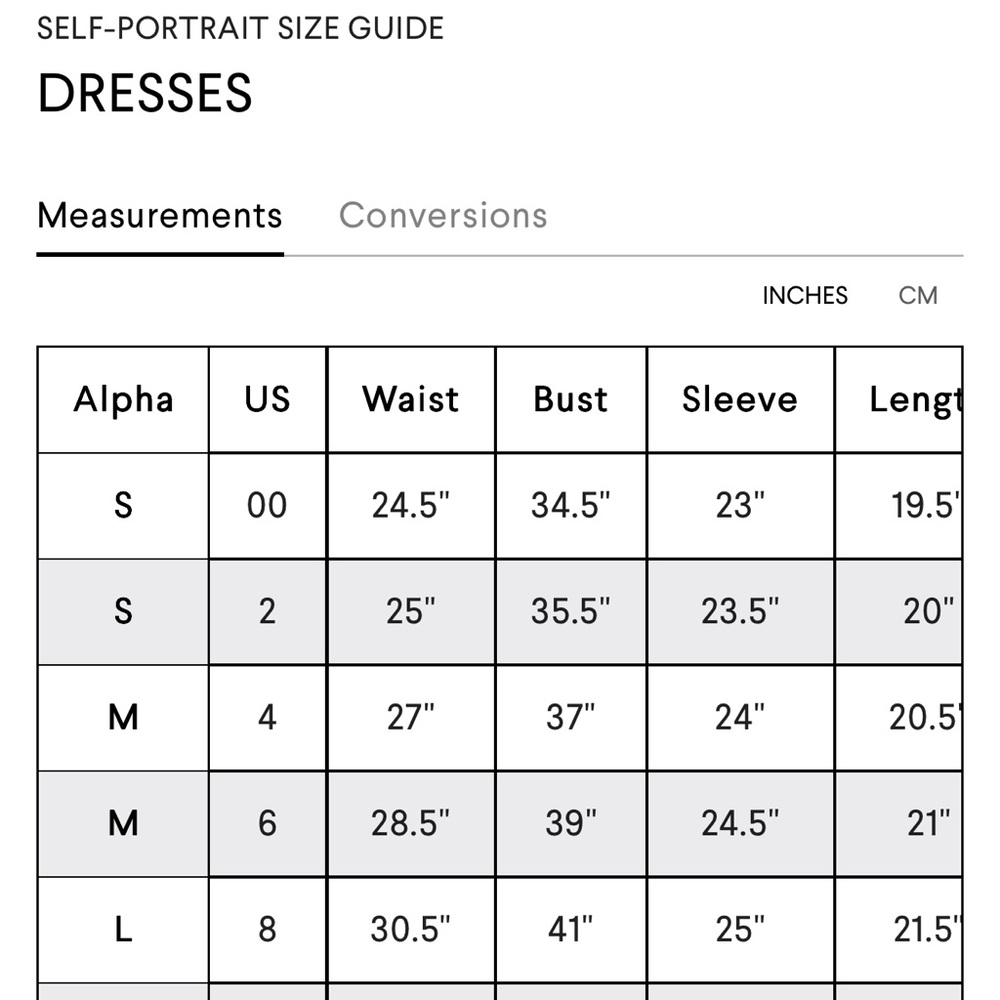This screenshot has height=1000, width=1000.
Task: Click the Bust column header
Action: 570,400
